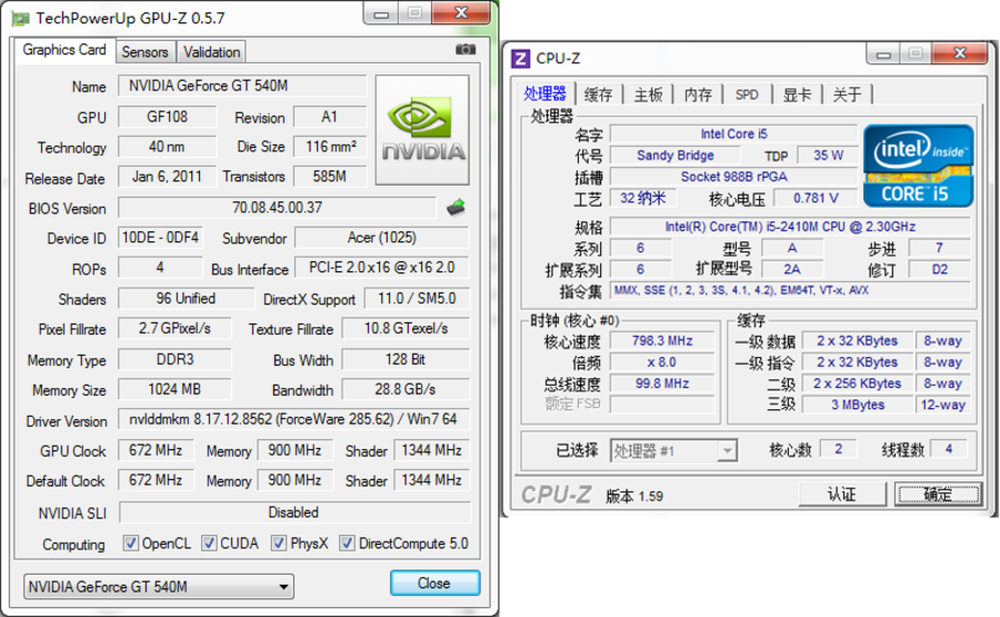Open the 关于 tab in CPU-Z
This screenshot has height=617, width=1000.
click(x=847, y=95)
